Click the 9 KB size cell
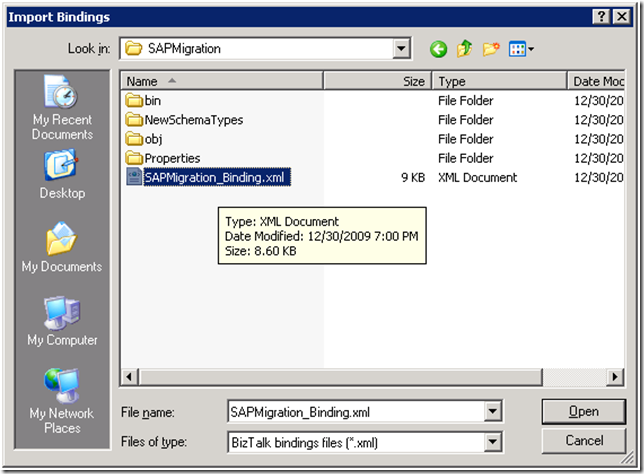Screen dimensions: 644x474 413,177
